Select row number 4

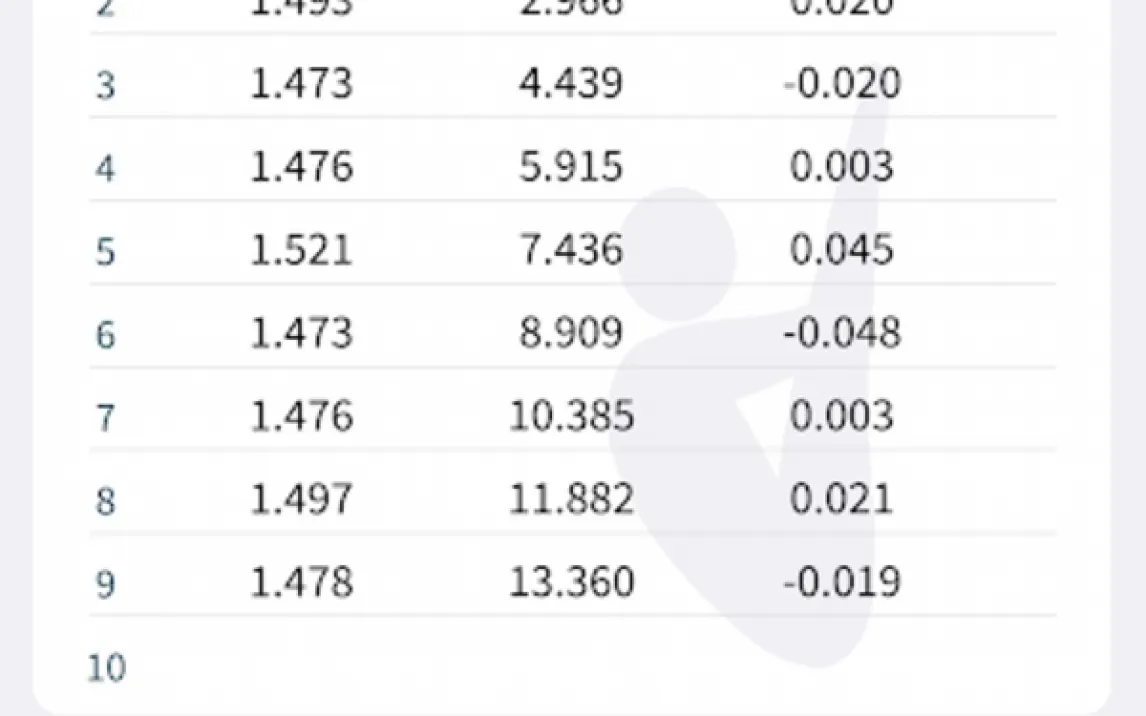pyautogui.click(x=106, y=169)
